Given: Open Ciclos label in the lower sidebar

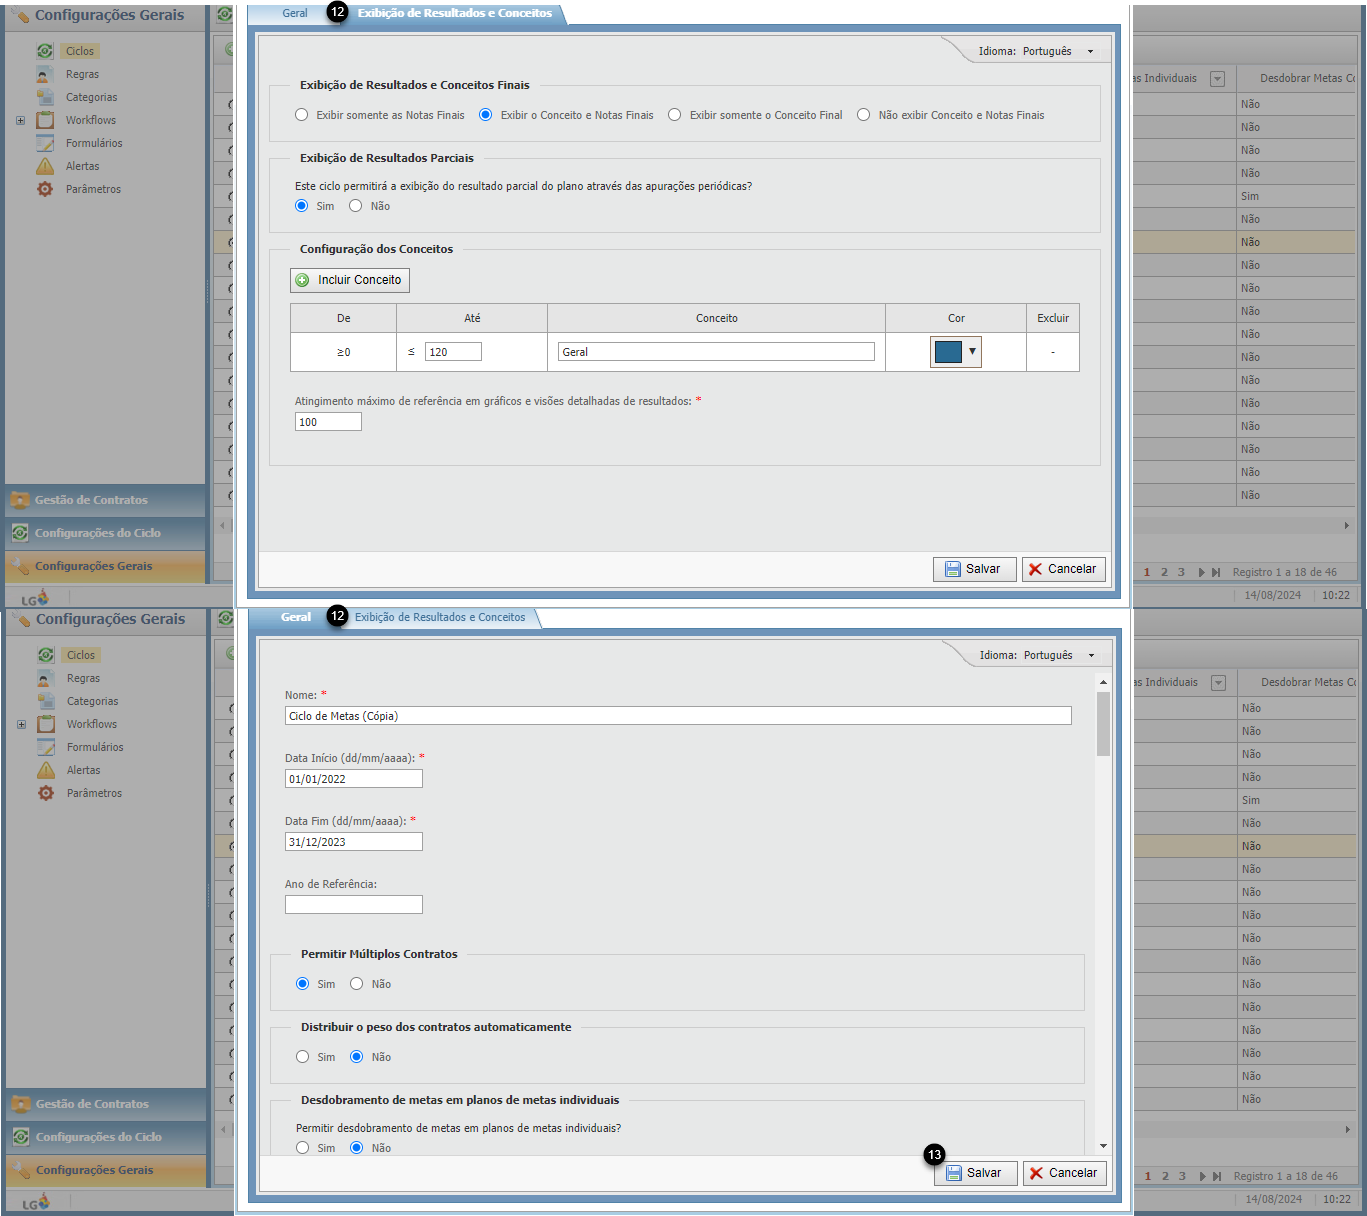Looking at the screenshot, I should click(81, 655).
